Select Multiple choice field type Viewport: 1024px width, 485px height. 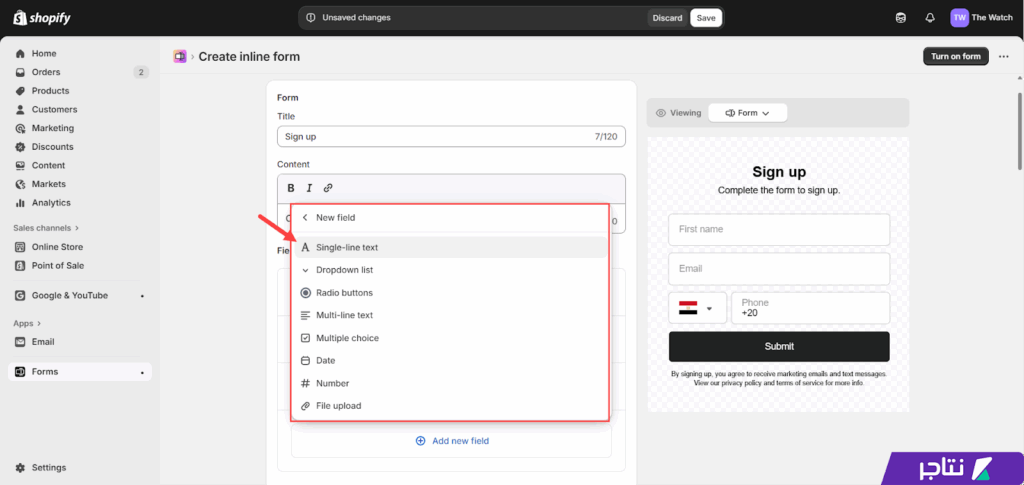pos(347,338)
